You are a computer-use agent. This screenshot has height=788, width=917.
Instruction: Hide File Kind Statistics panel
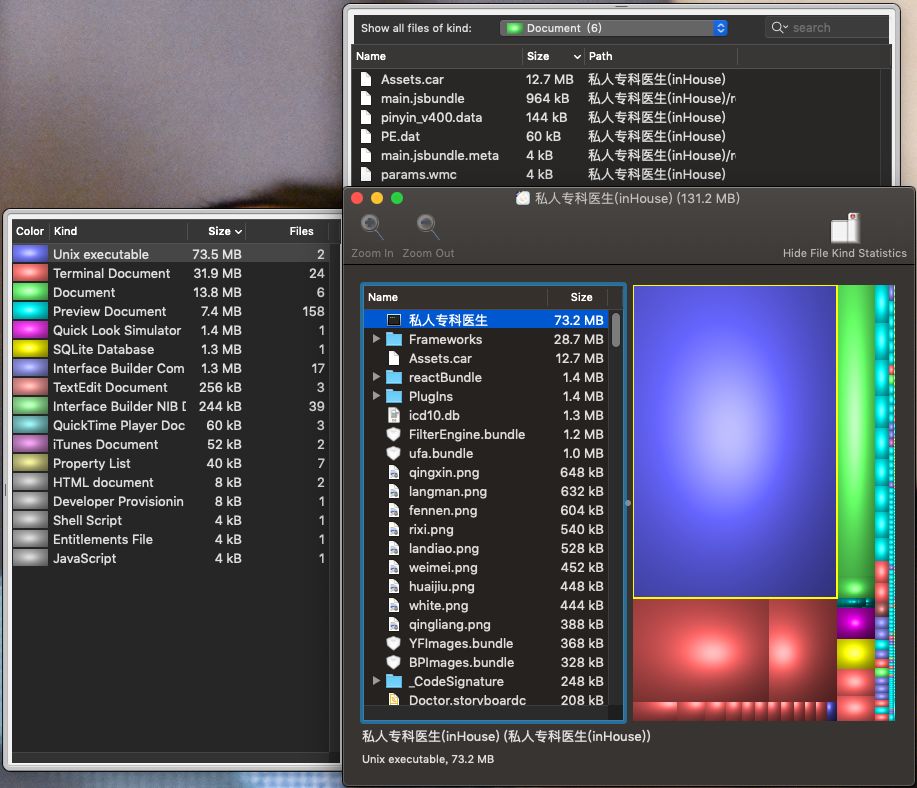[x=845, y=235]
